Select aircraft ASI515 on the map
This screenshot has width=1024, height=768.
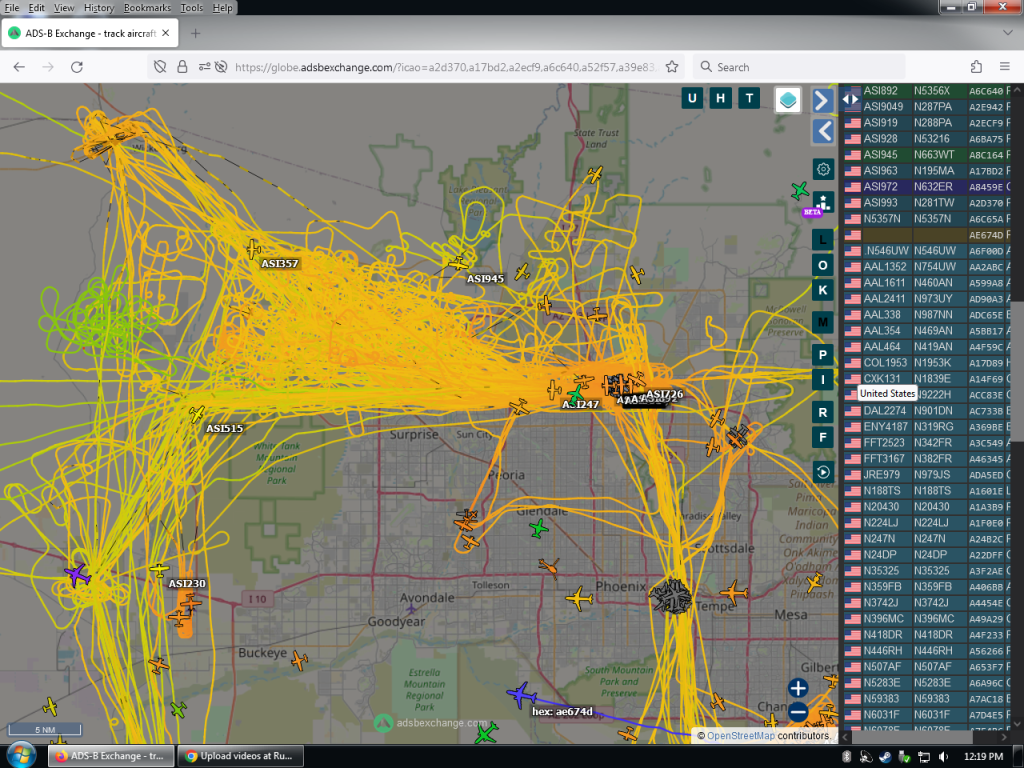[197, 413]
